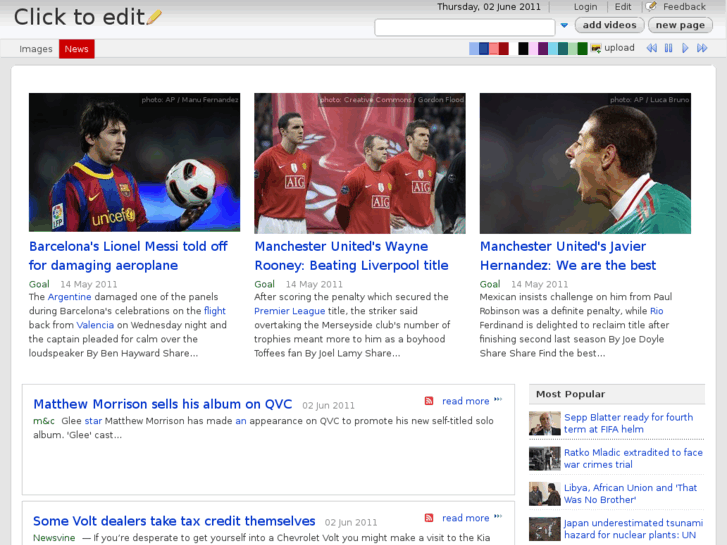Click read more for the Matthew Morrison story
The width and height of the screenshot is (727, 545).
[x=466, y=401]
